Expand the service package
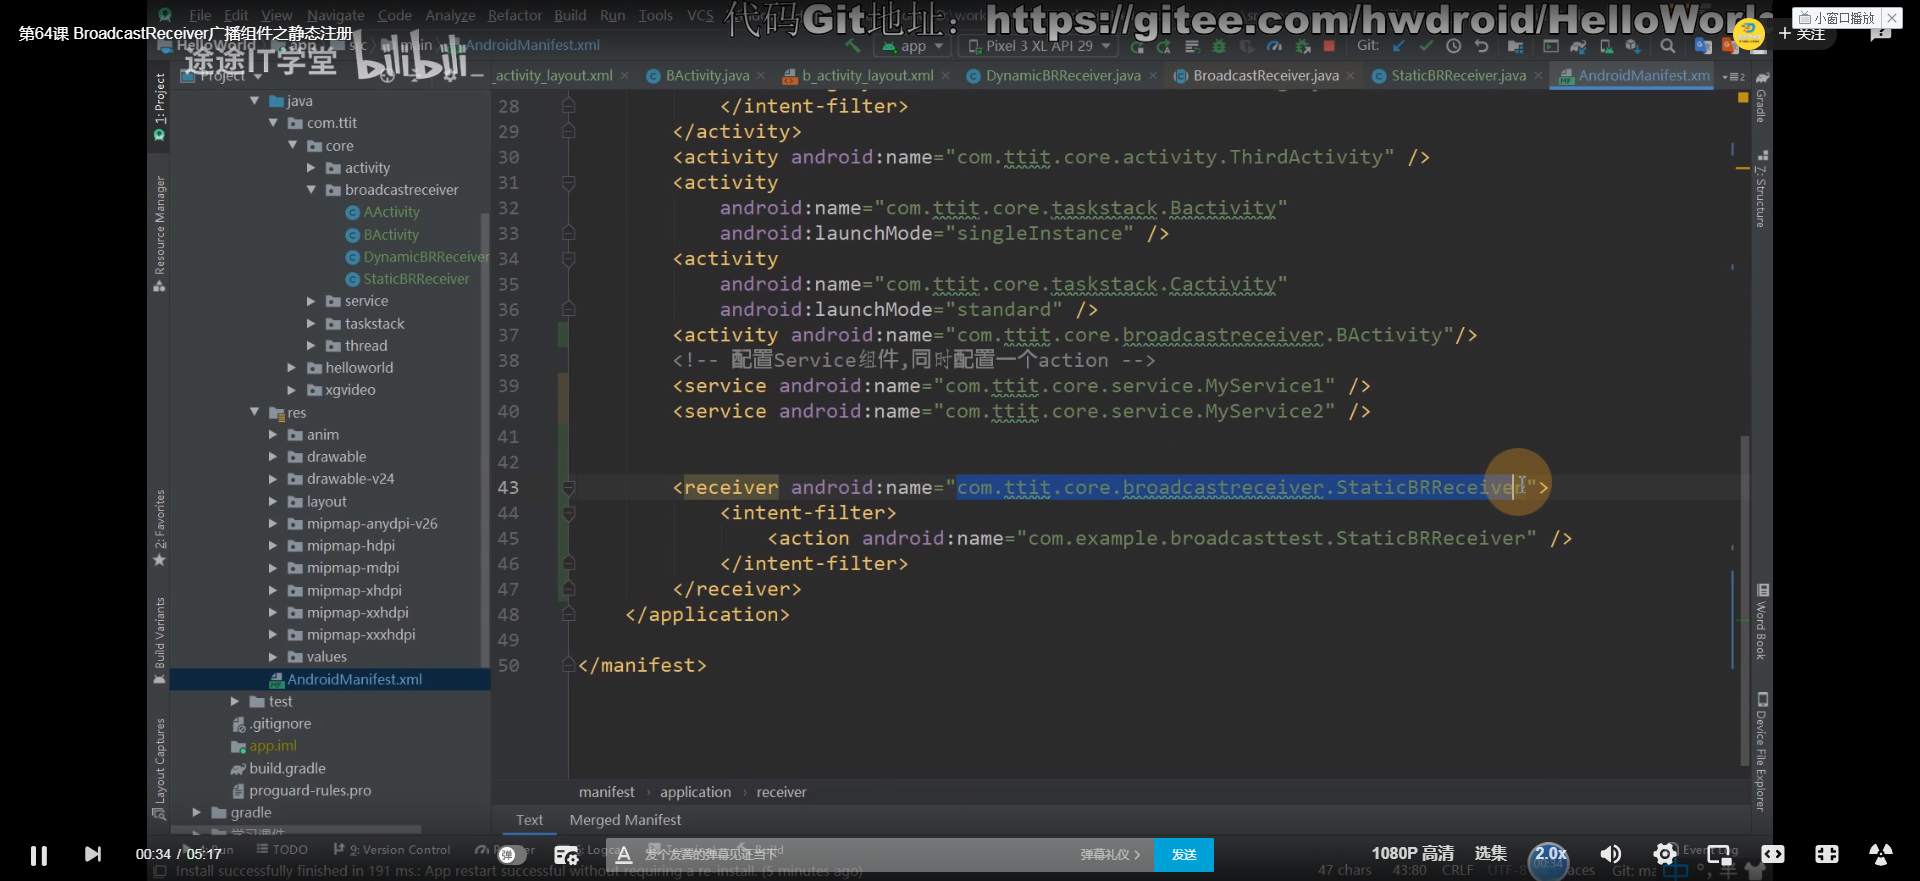The height and width of the screenshot is (881, 1920). pos(311,301)
